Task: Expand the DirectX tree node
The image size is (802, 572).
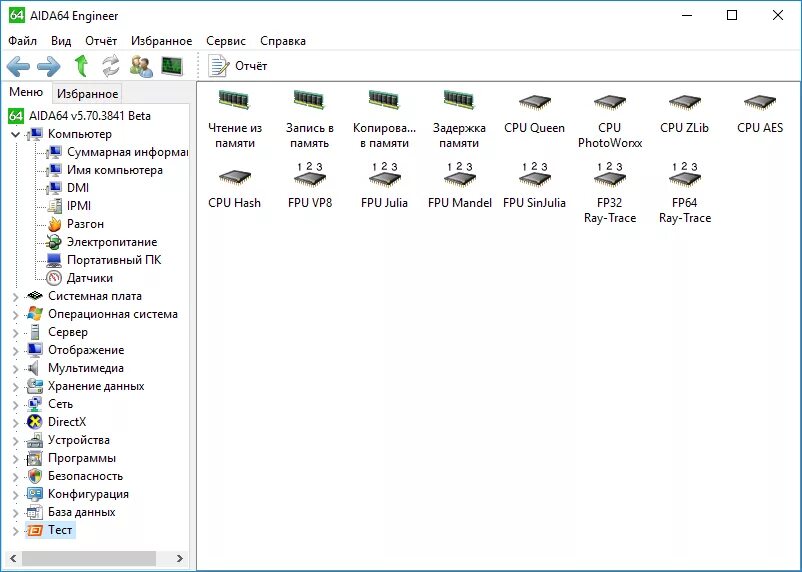Action: 15,423
